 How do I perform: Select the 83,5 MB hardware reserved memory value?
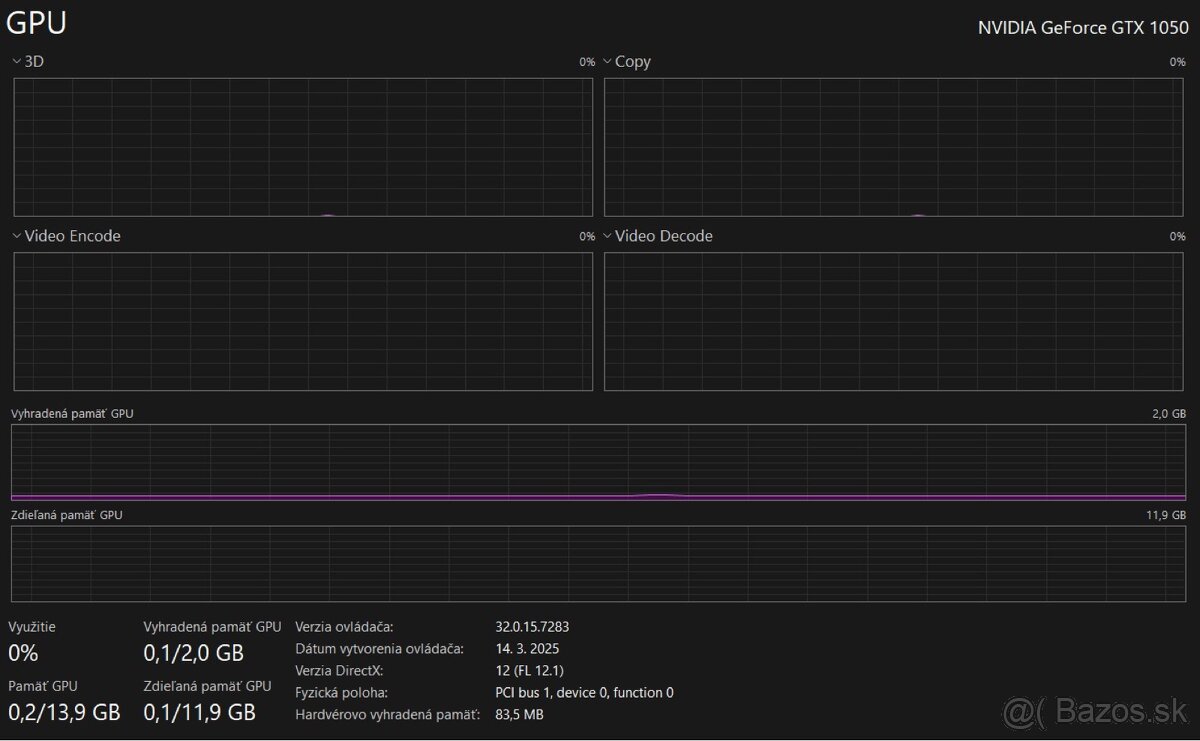tap(519, 715)
